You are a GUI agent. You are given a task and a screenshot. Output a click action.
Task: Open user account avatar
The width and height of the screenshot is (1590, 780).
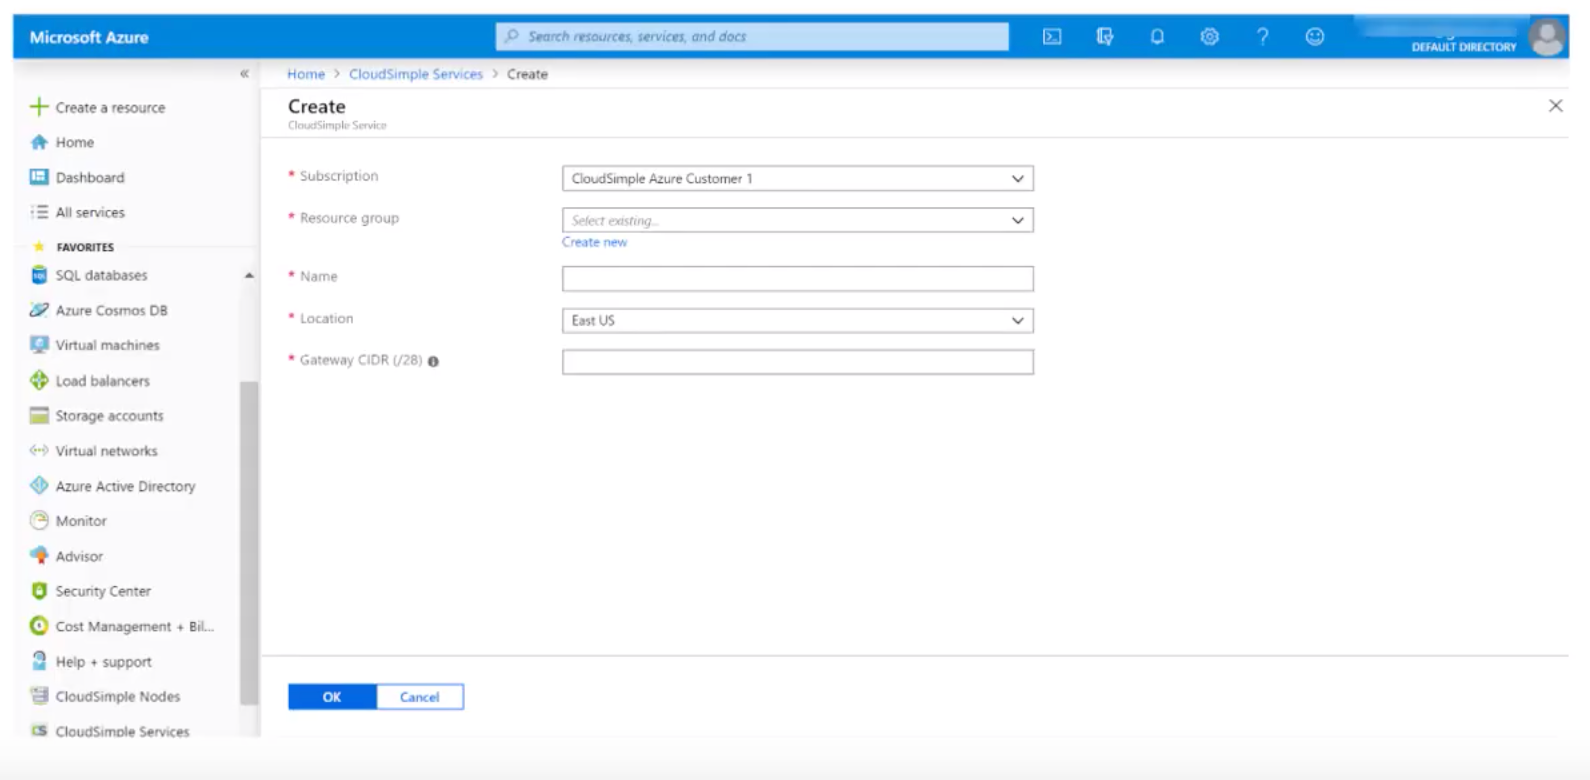(1547, 37)
